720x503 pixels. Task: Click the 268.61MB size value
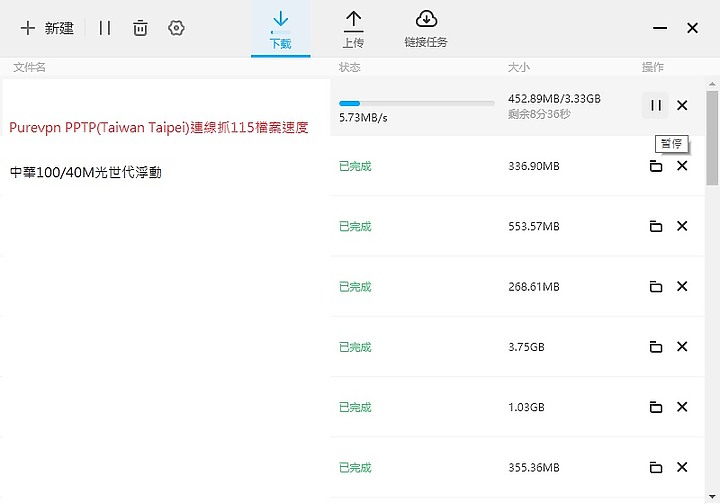(x=534, y=287)
